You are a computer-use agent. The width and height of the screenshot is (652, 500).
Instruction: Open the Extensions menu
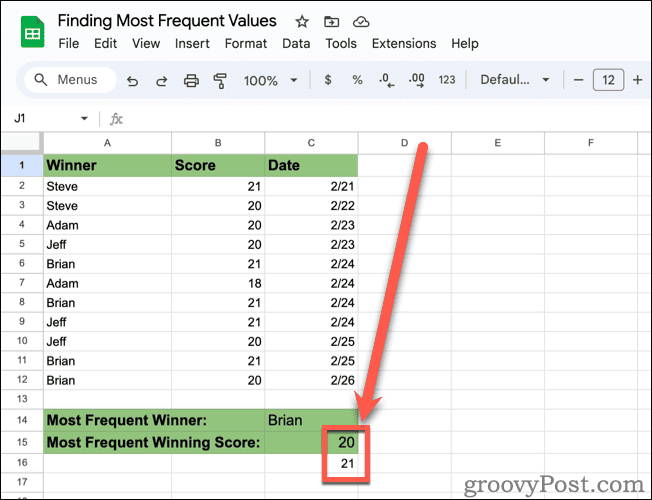pos(404,43)
